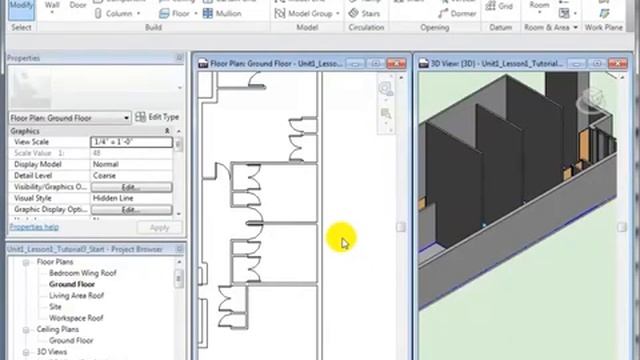Click the Edit Type button label

coord(164,117)
